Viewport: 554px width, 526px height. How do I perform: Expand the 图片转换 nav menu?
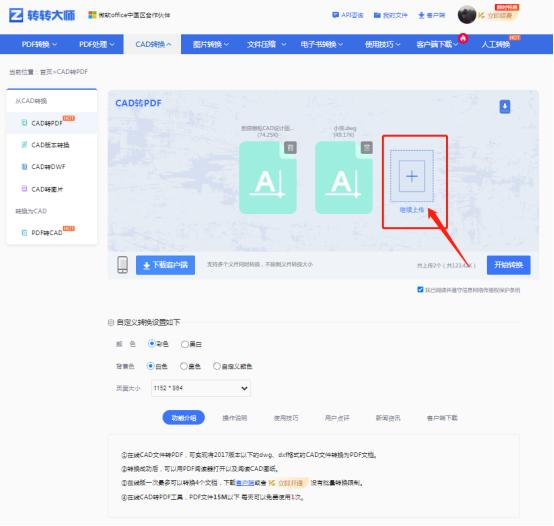[x=211, y=44]
